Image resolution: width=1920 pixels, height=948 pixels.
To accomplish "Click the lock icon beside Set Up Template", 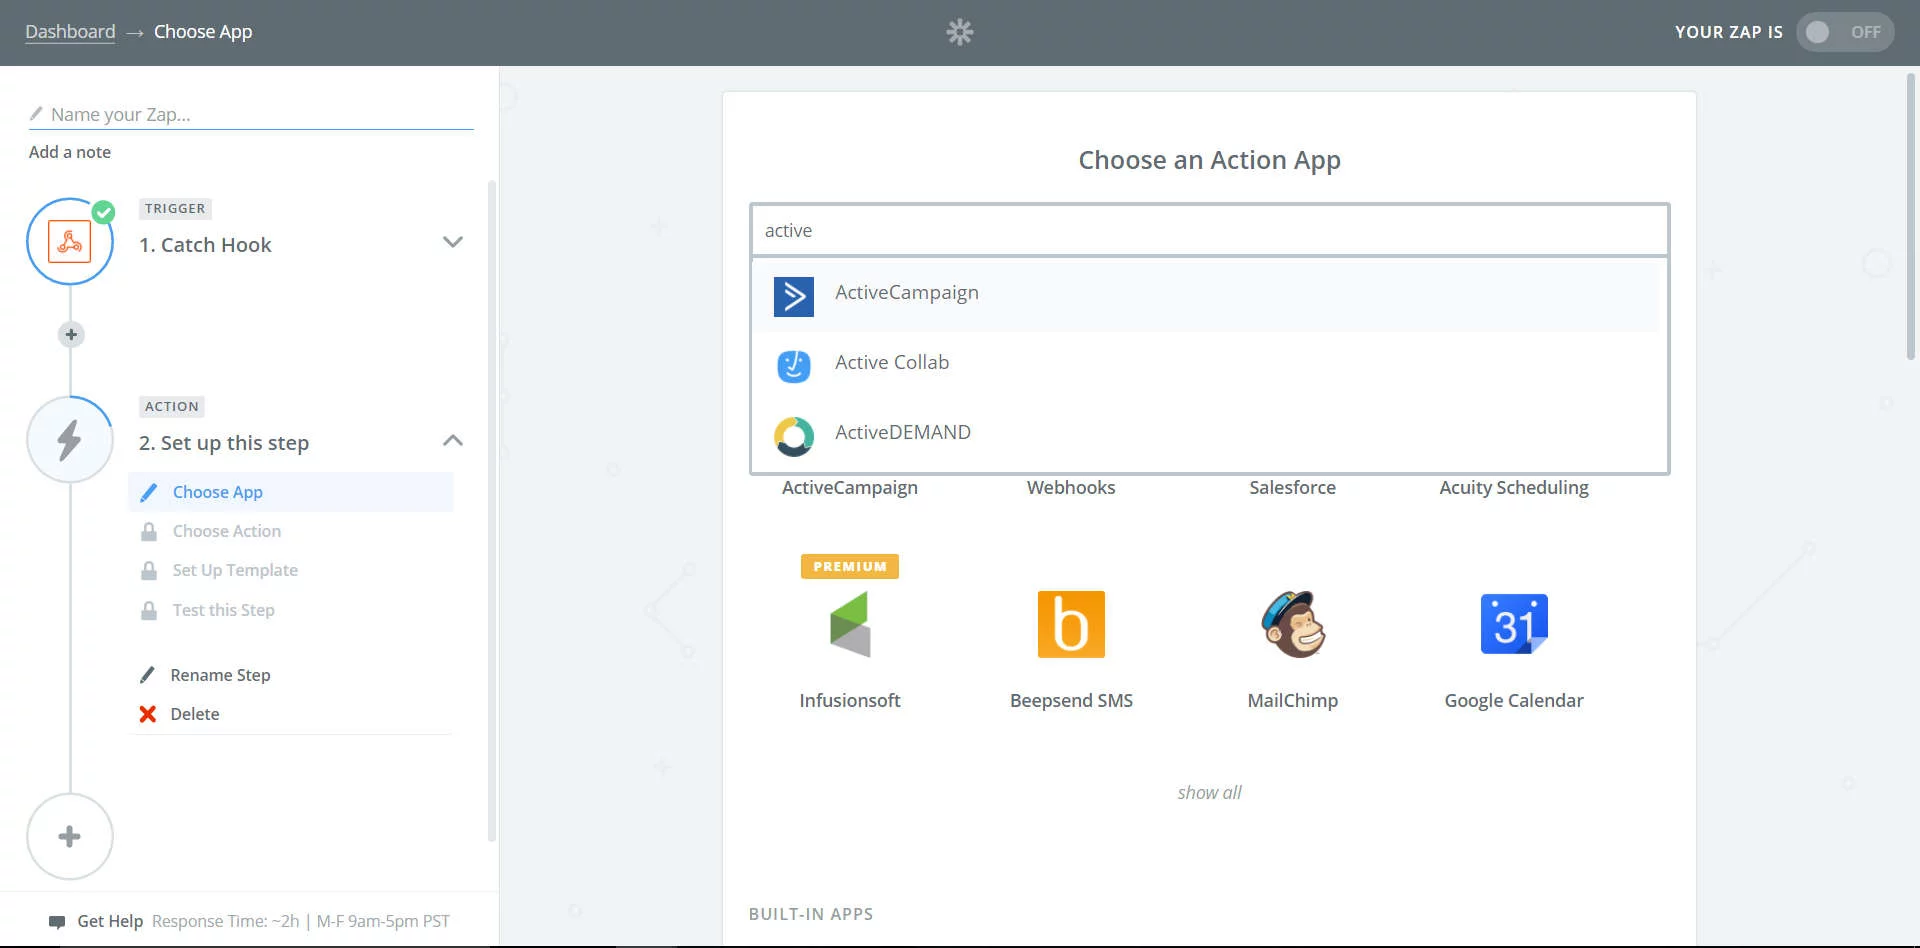I will (x=149, y=570).
